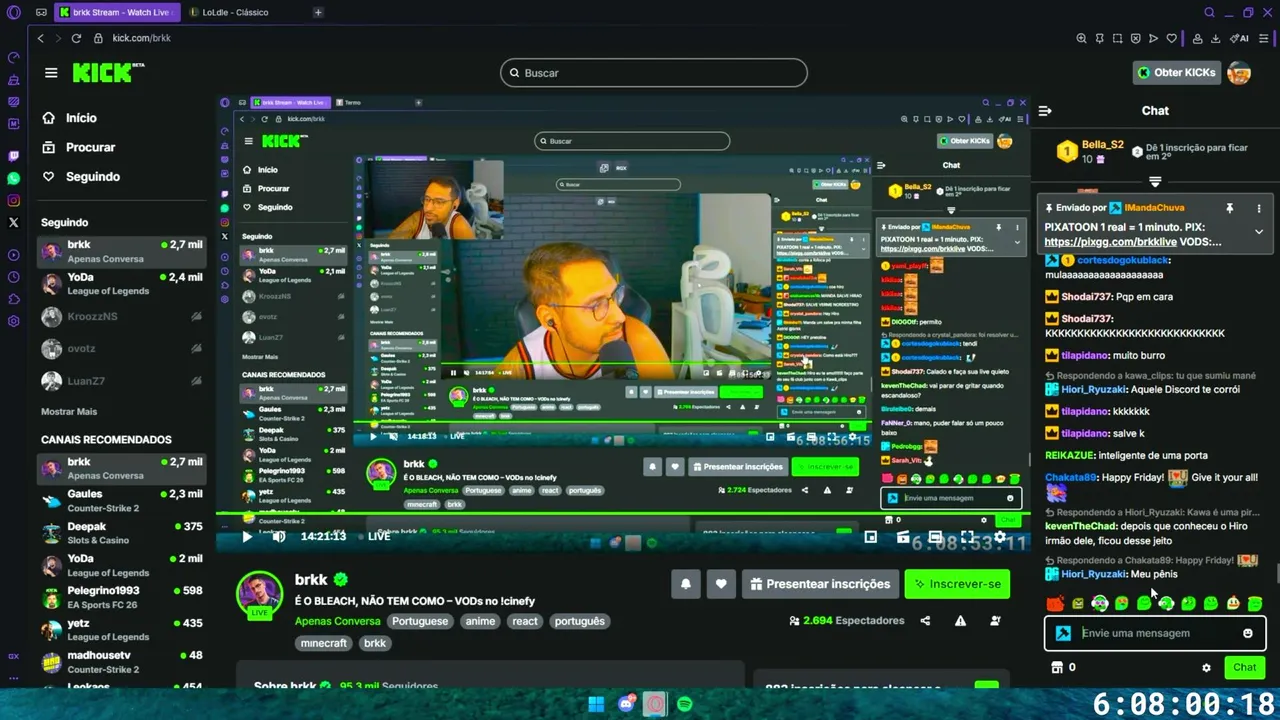Click the Envie uma mensagem chat box
Screen dimensions: 1280x720
1155,633
